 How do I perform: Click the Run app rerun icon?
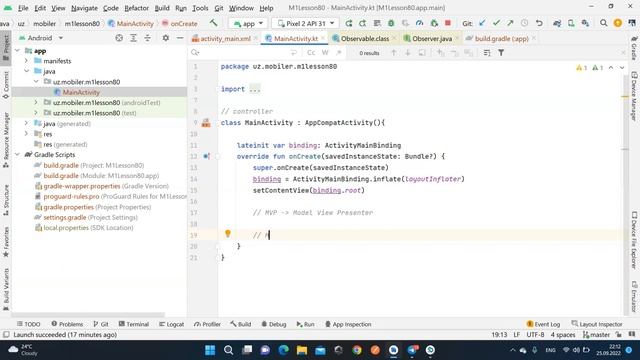[349, 23]
